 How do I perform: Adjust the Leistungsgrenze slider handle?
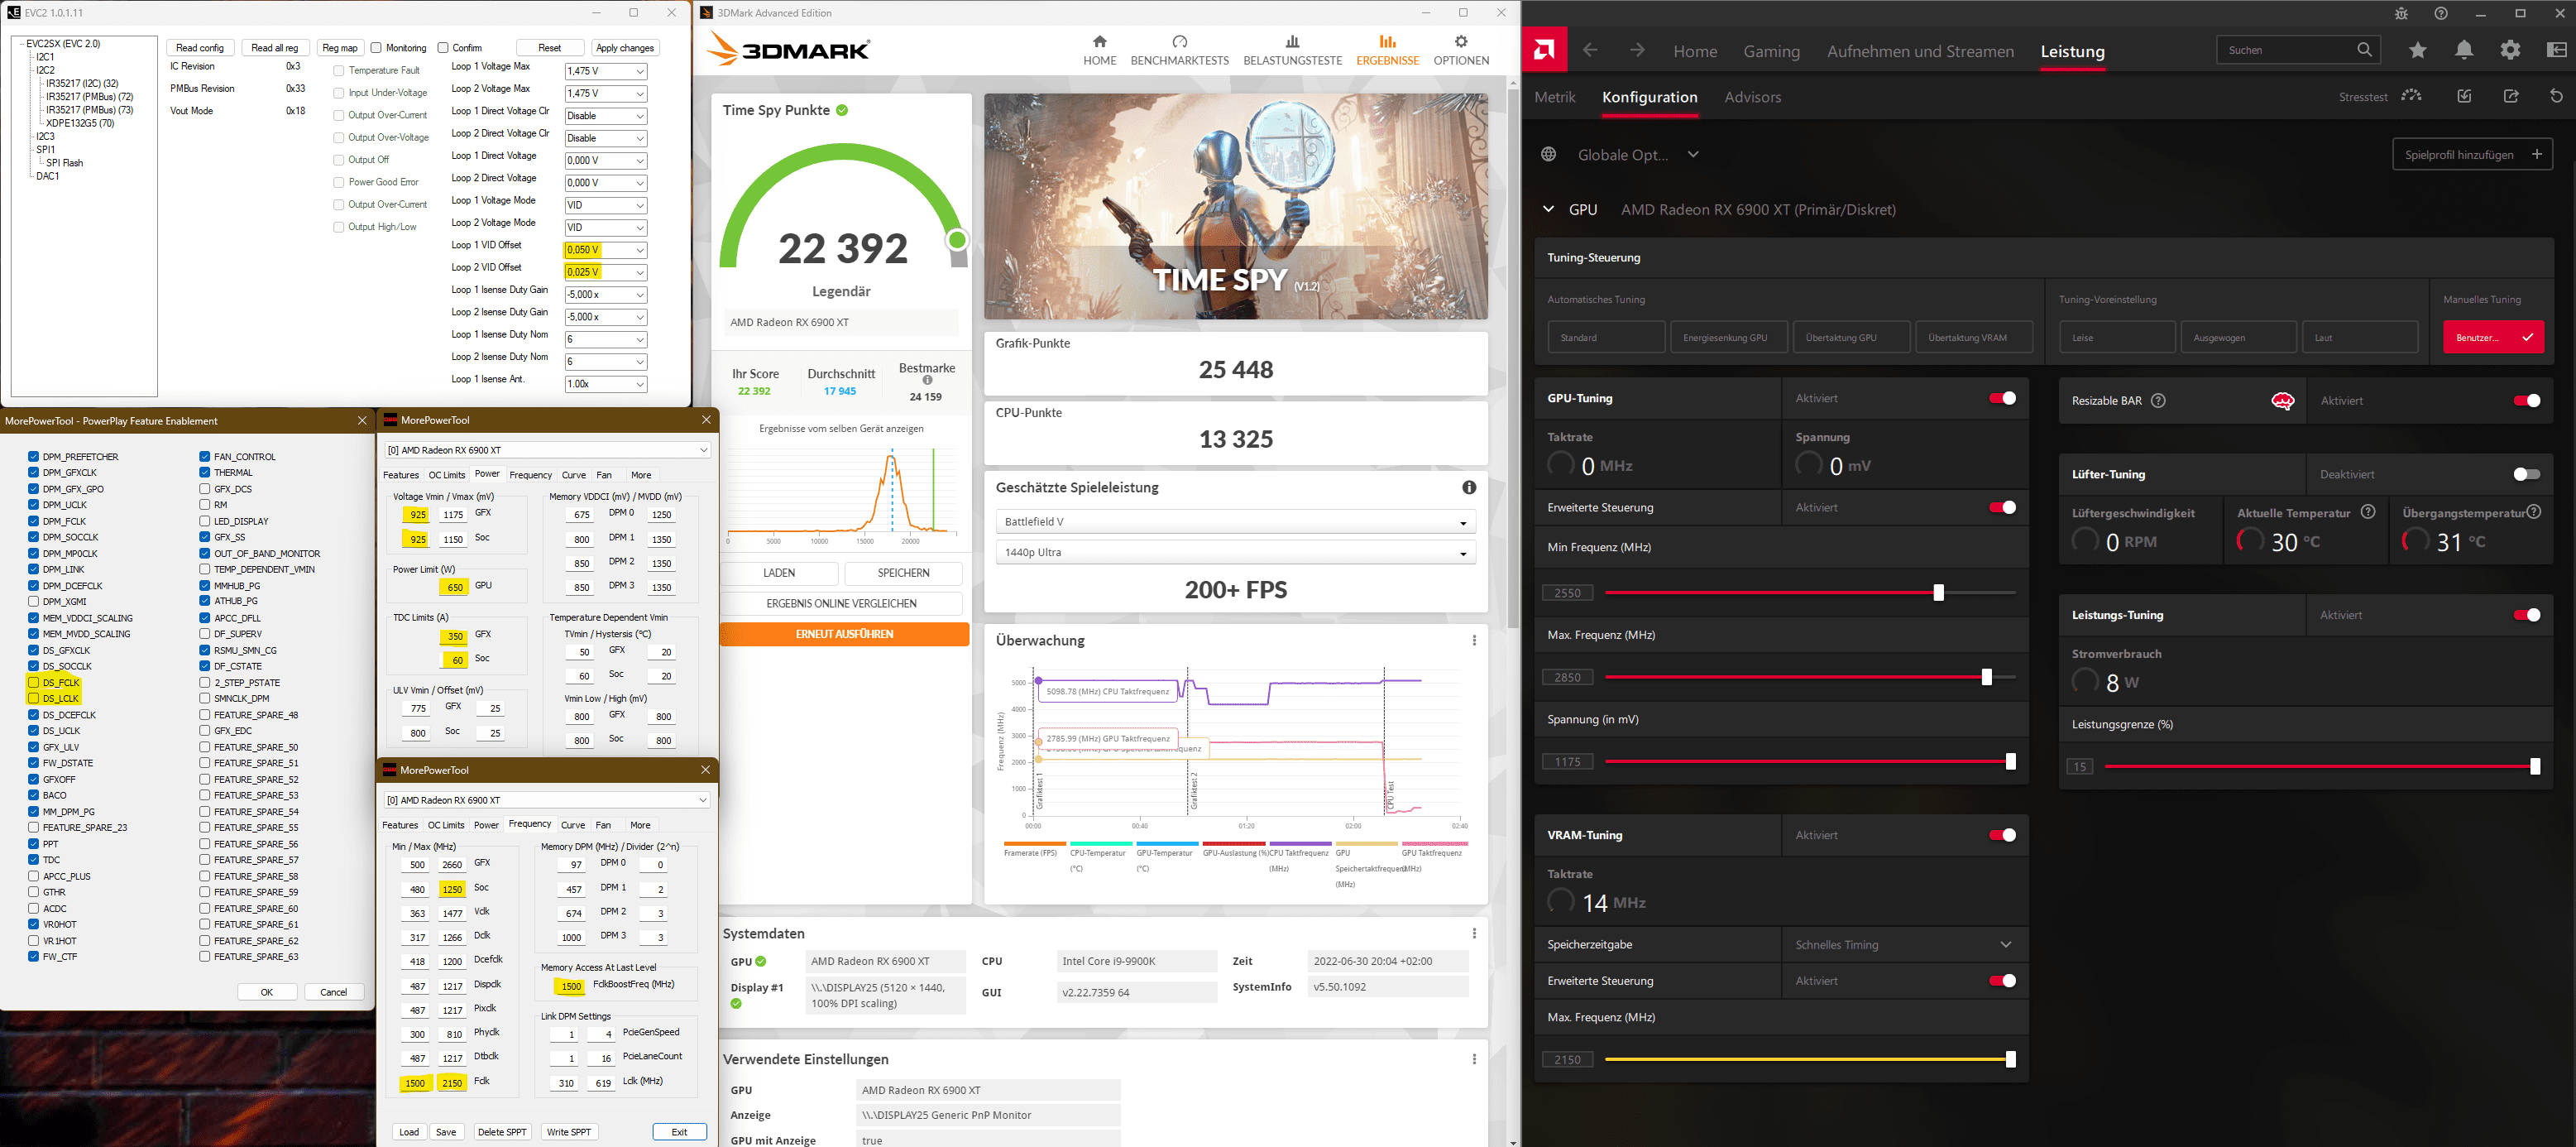(x=2535, y=767)
